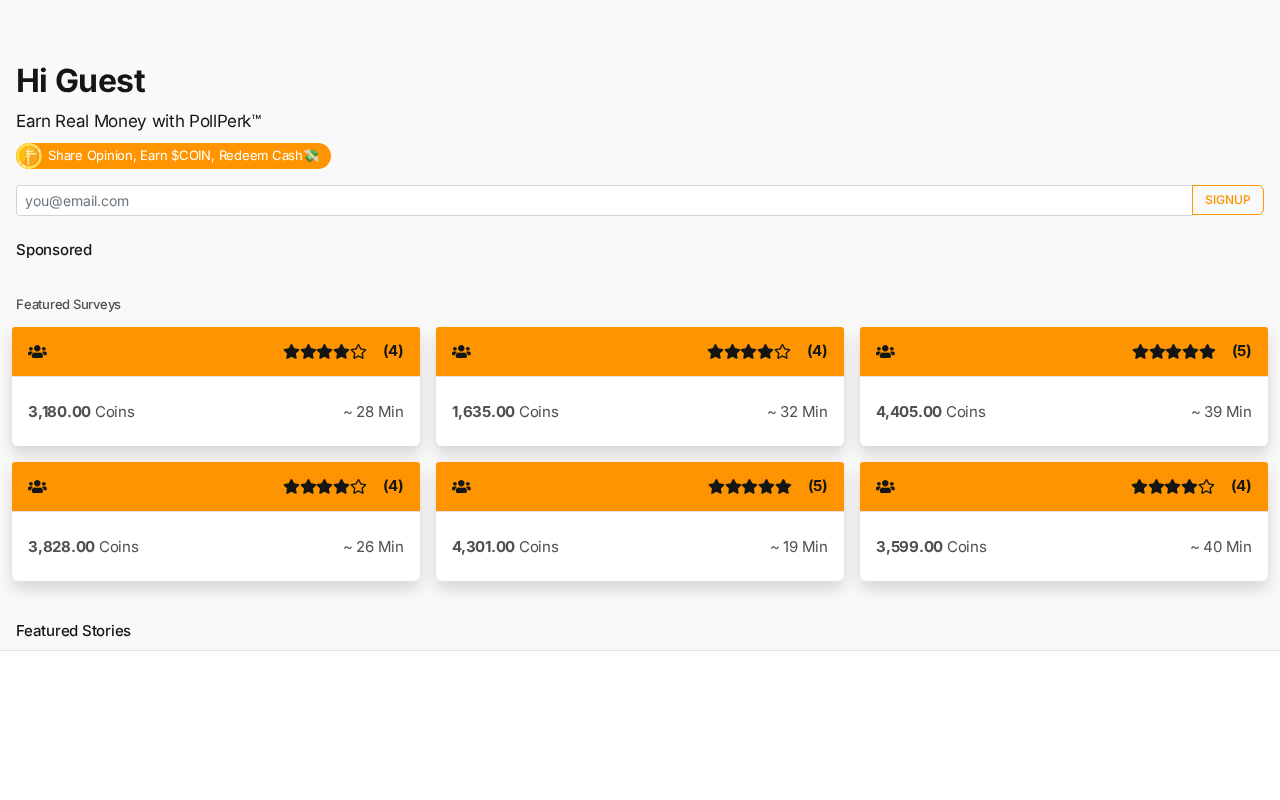
Task: Click the star rating on the 3,828.00 Coins survey
Action: 325,487
